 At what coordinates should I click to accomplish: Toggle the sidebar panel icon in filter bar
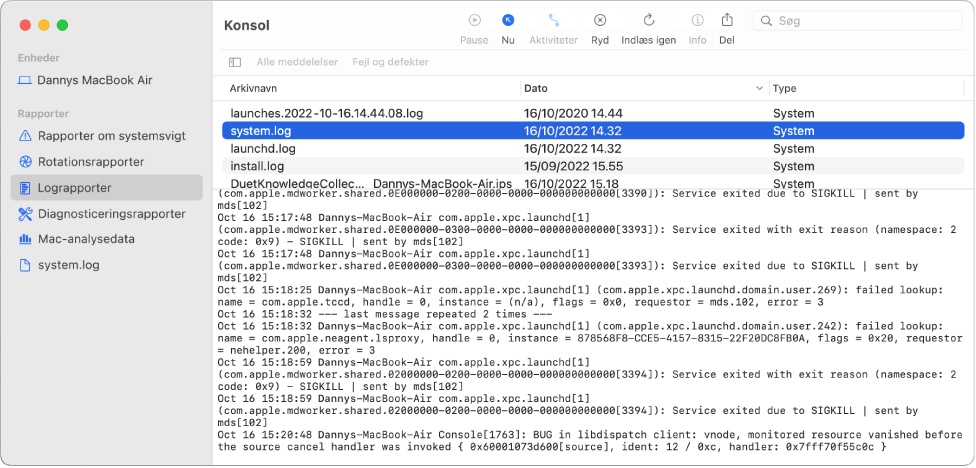[235, 62]
